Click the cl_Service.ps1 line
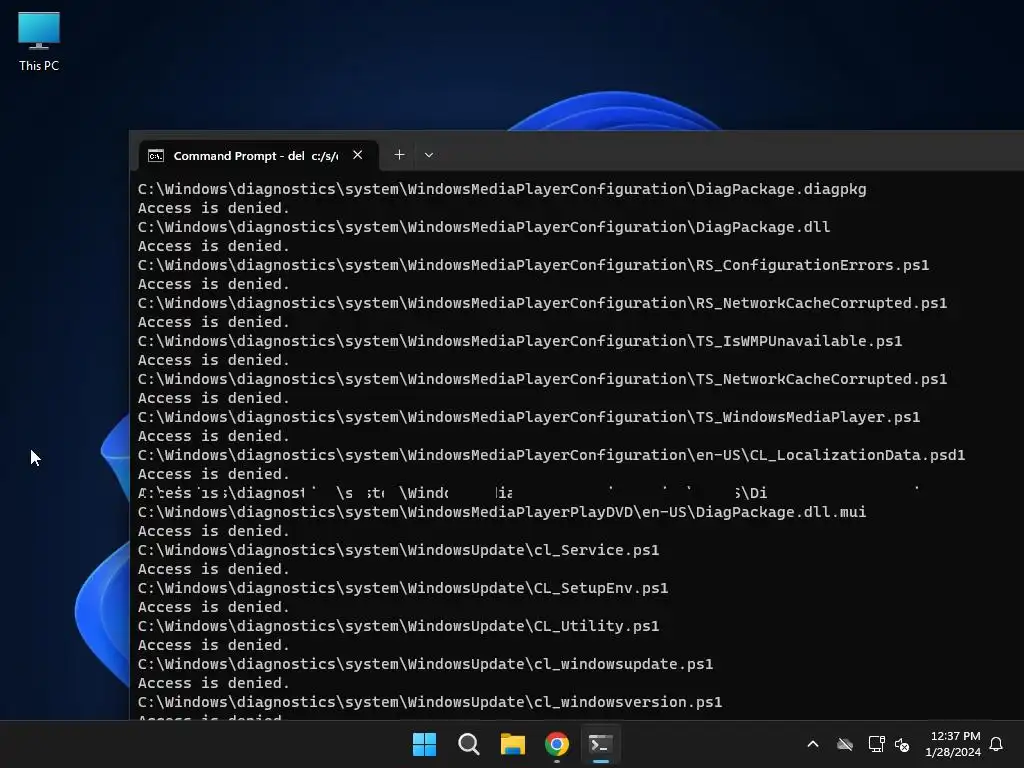The image size is (1024, 768). coord(398,550)
